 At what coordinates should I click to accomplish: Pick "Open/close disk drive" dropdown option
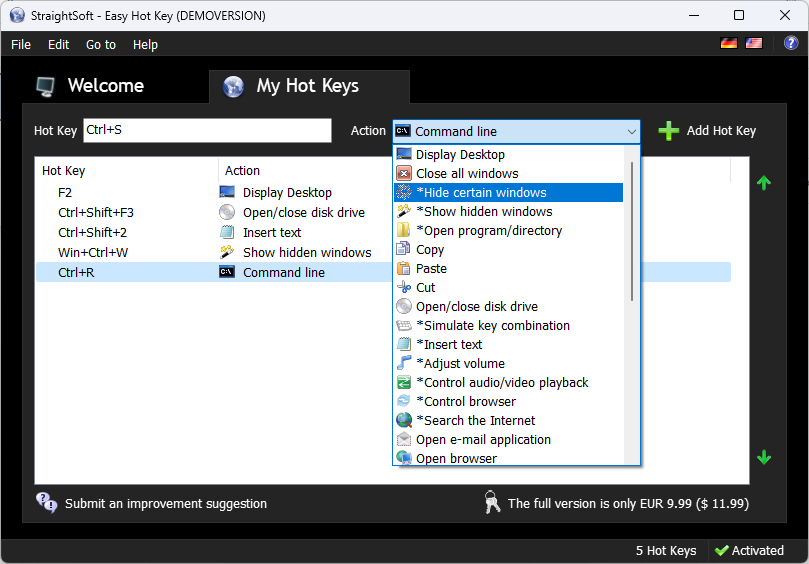click(476, 306)
